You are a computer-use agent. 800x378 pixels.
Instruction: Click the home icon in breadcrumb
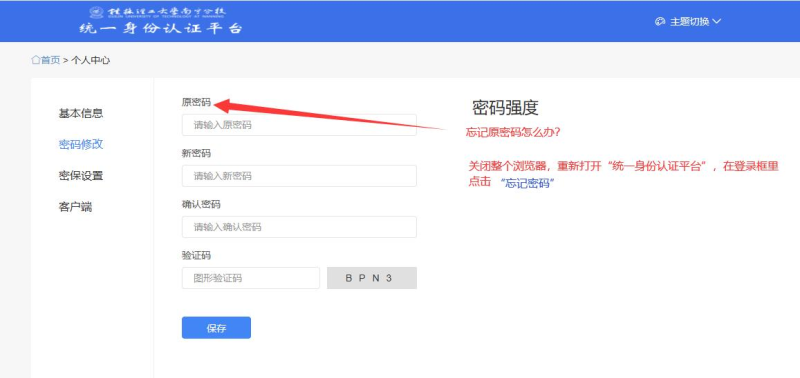pyautogui.click(x=36, y=60)
